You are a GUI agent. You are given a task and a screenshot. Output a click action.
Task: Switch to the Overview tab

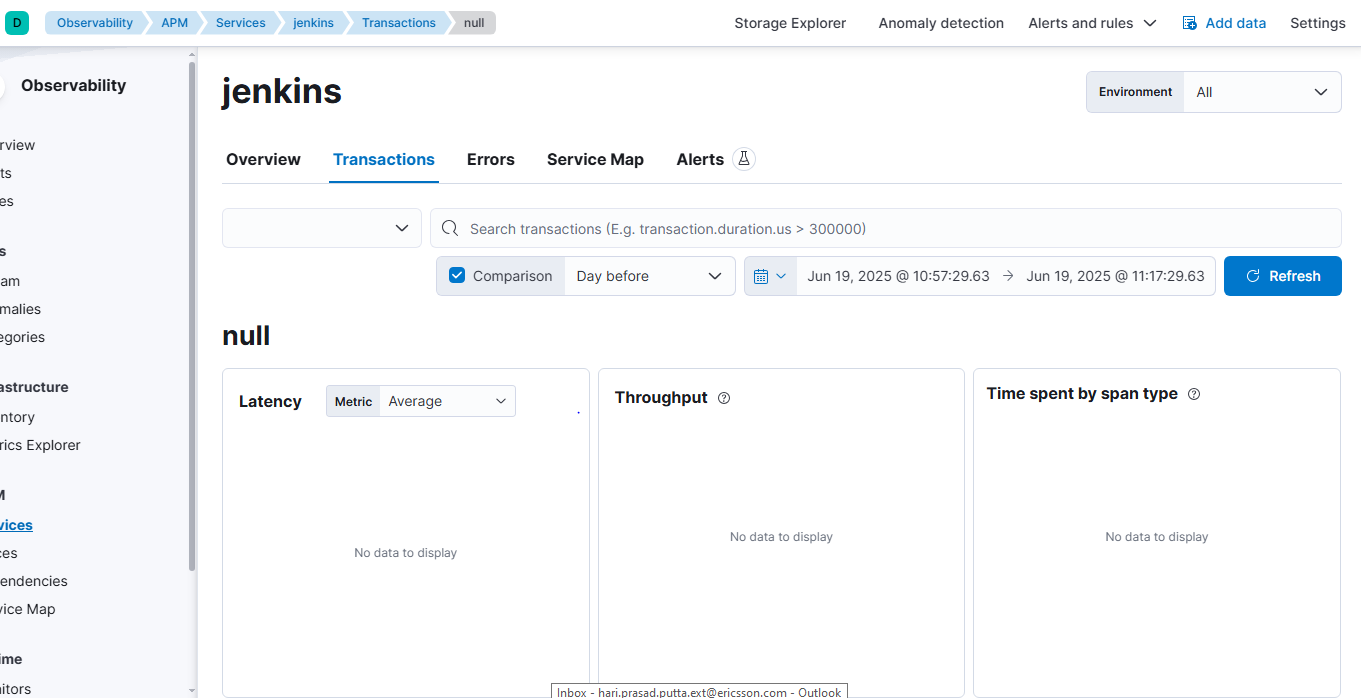click(x=263, y=159)
